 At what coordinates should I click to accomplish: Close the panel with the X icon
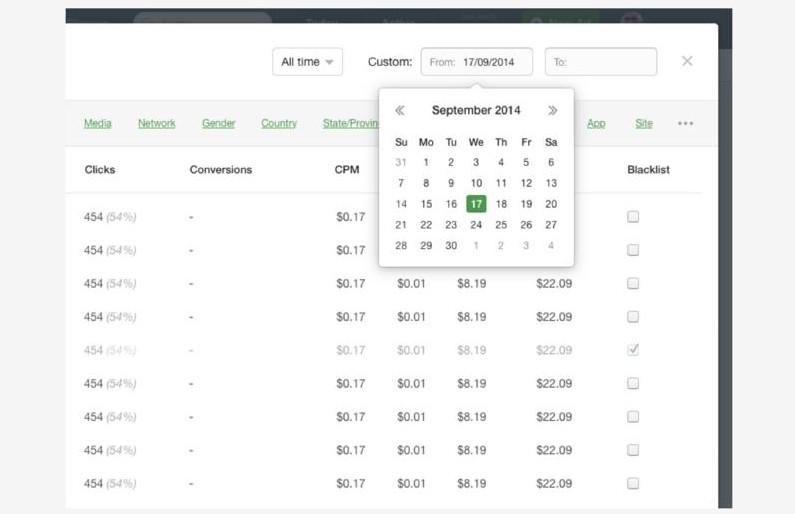click(x=687, y=61)
